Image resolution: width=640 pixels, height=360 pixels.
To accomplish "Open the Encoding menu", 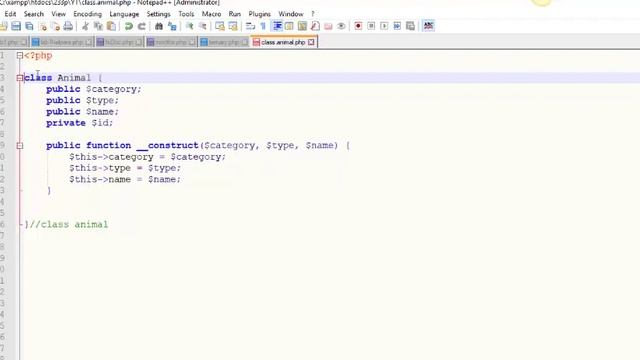I will (87, 14).
